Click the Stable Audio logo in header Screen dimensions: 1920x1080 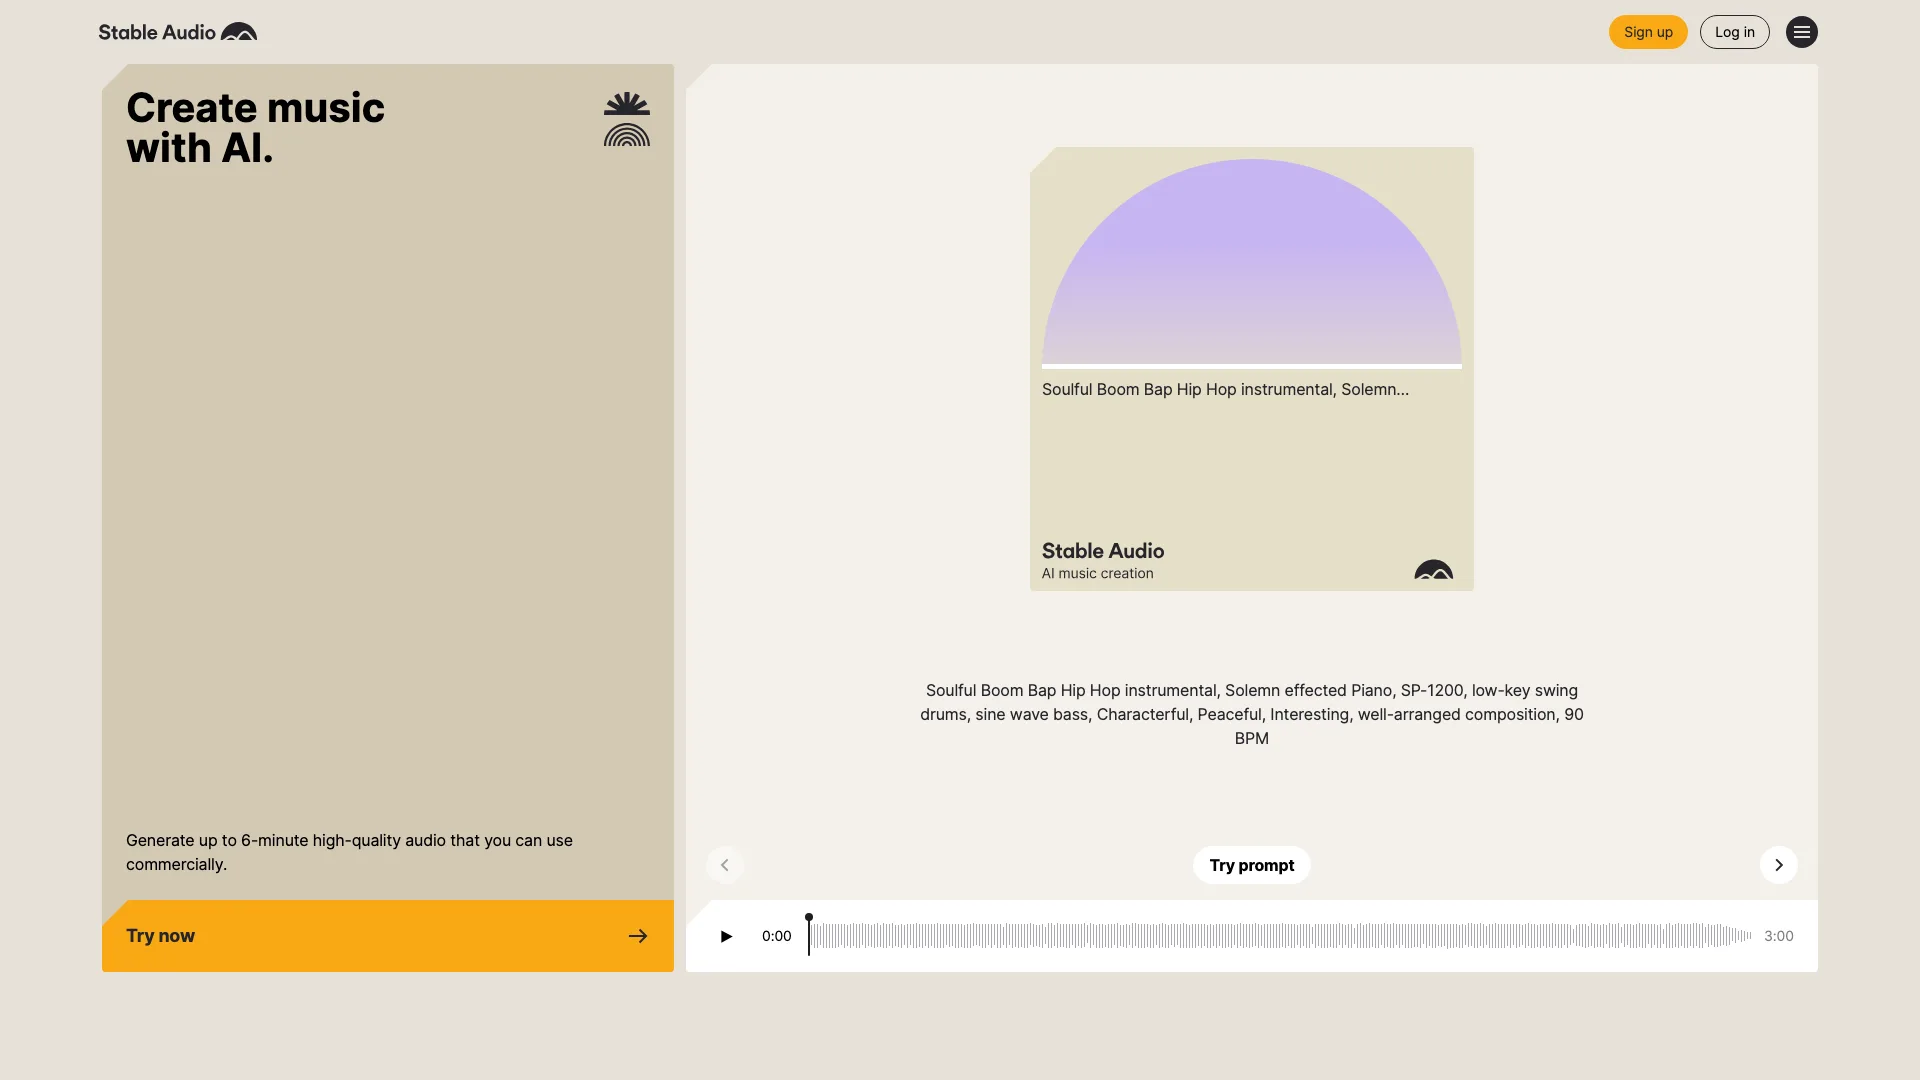[178, 32]
